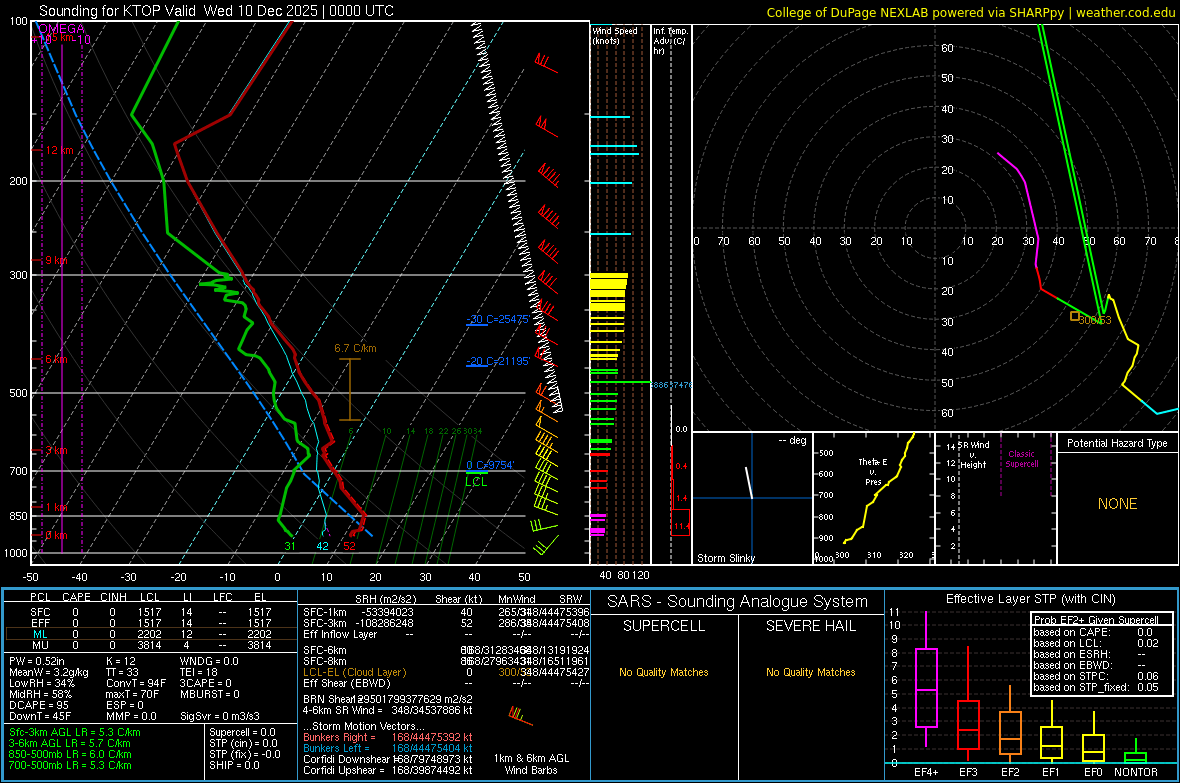Click the red "6 km" height marker

(x=56, y=359)
